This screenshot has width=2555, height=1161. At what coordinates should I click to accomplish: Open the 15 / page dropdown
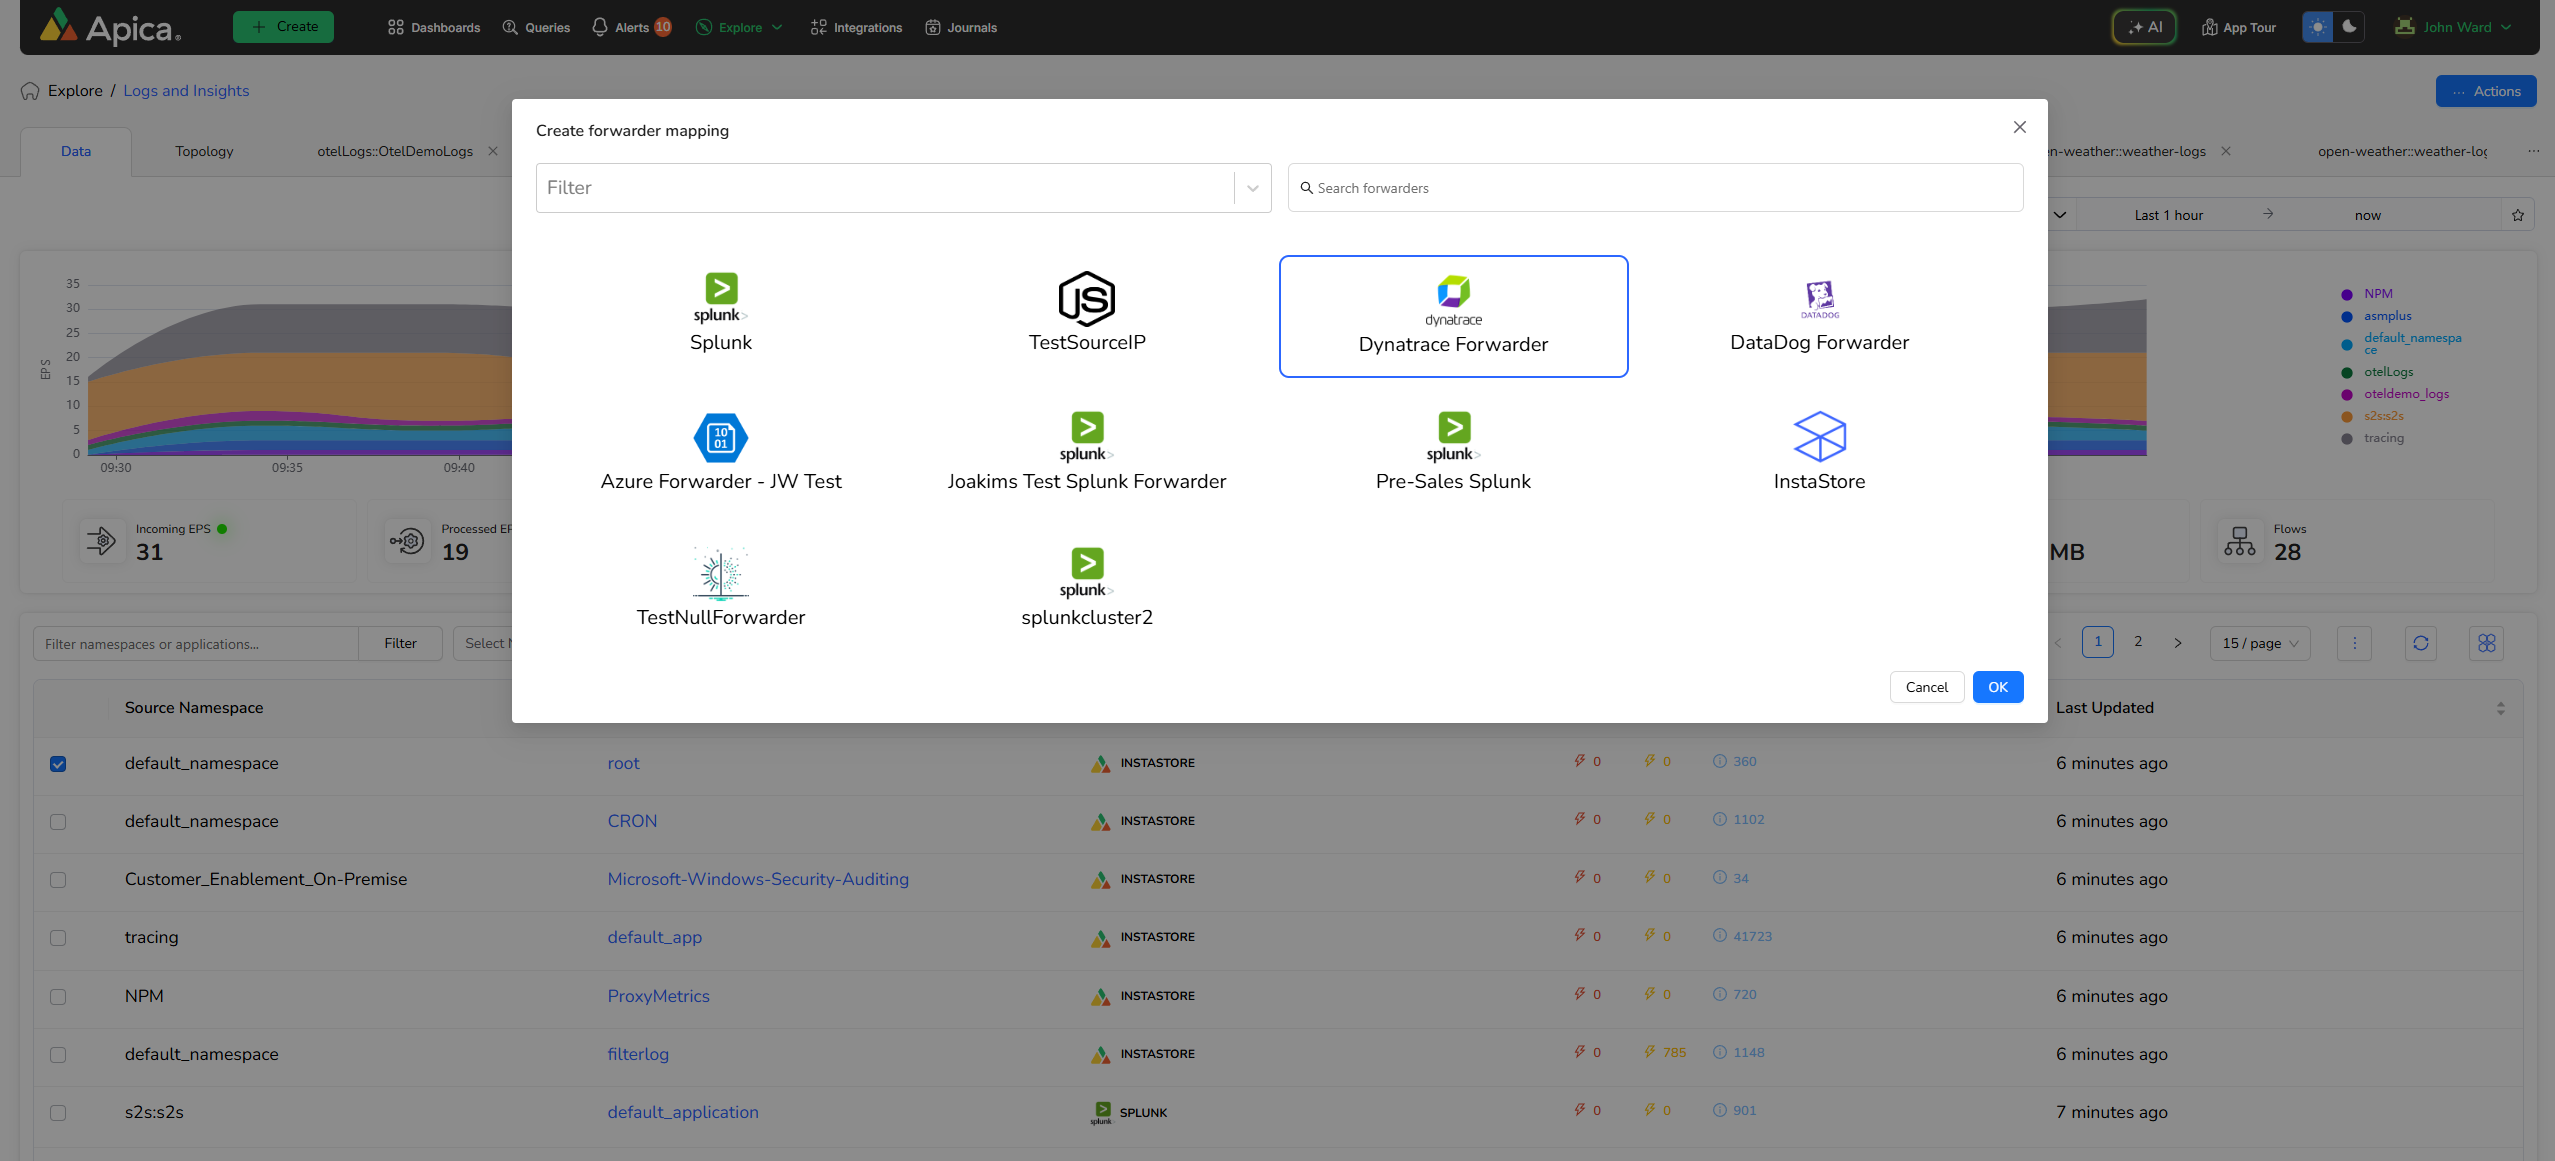(2259, 643)
